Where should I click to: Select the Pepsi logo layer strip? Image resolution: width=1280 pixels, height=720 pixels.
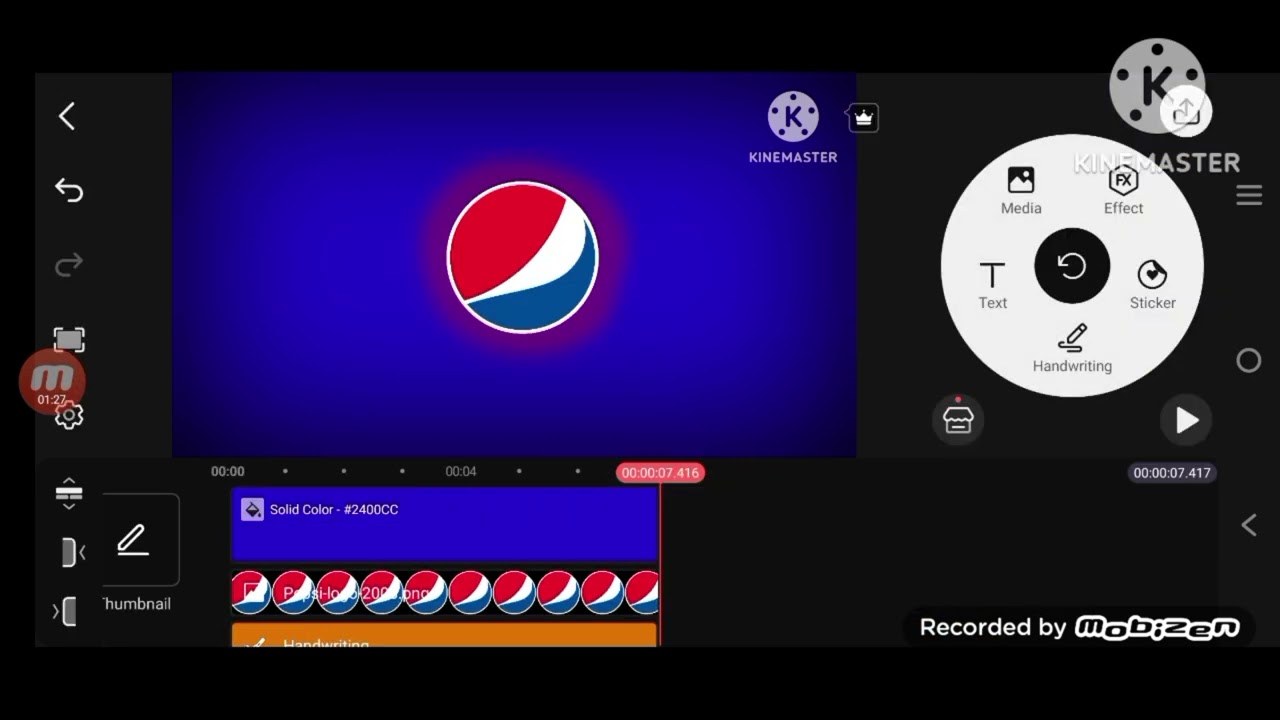coord(444,593)
